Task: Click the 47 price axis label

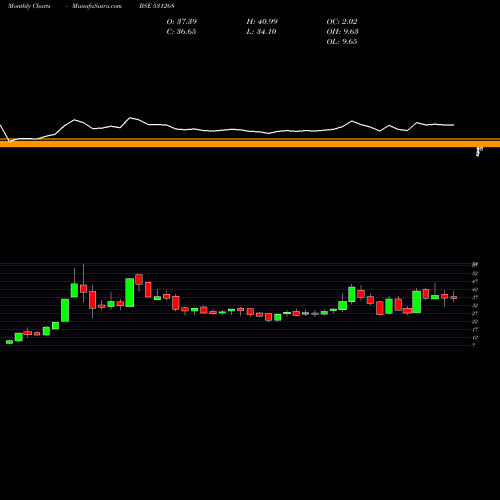Action: click(x=475, y=281)
